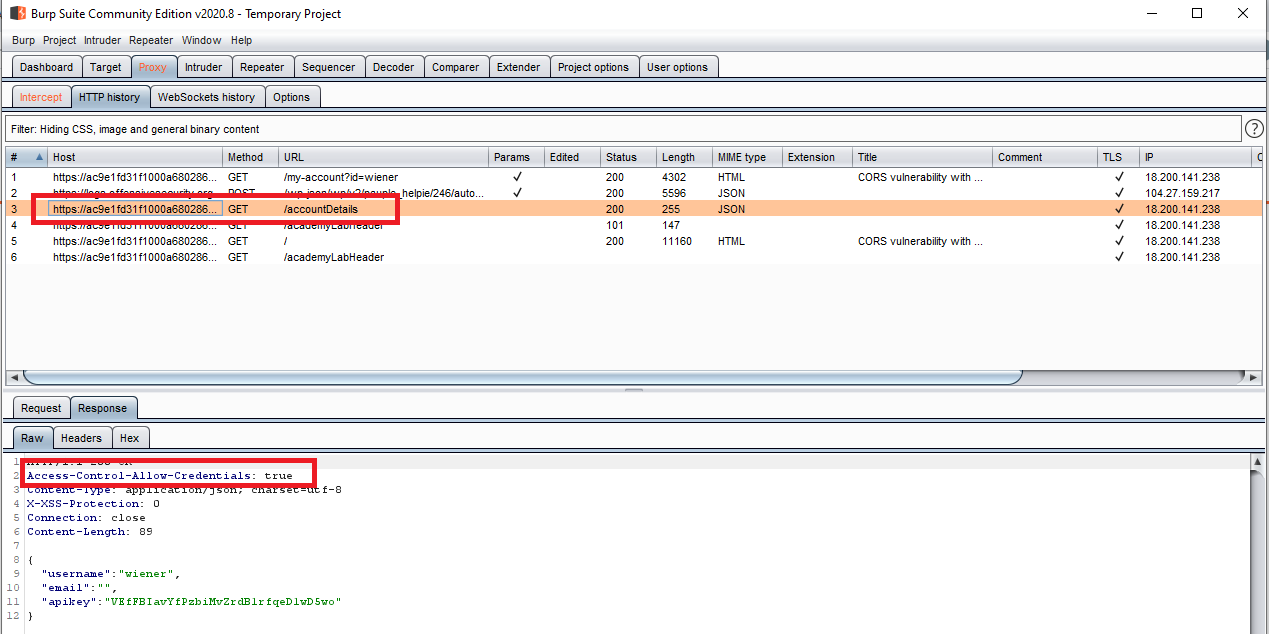Sort by the Comment column header
Viewport: 1269px width, 634px height.
click(1045, 157)
